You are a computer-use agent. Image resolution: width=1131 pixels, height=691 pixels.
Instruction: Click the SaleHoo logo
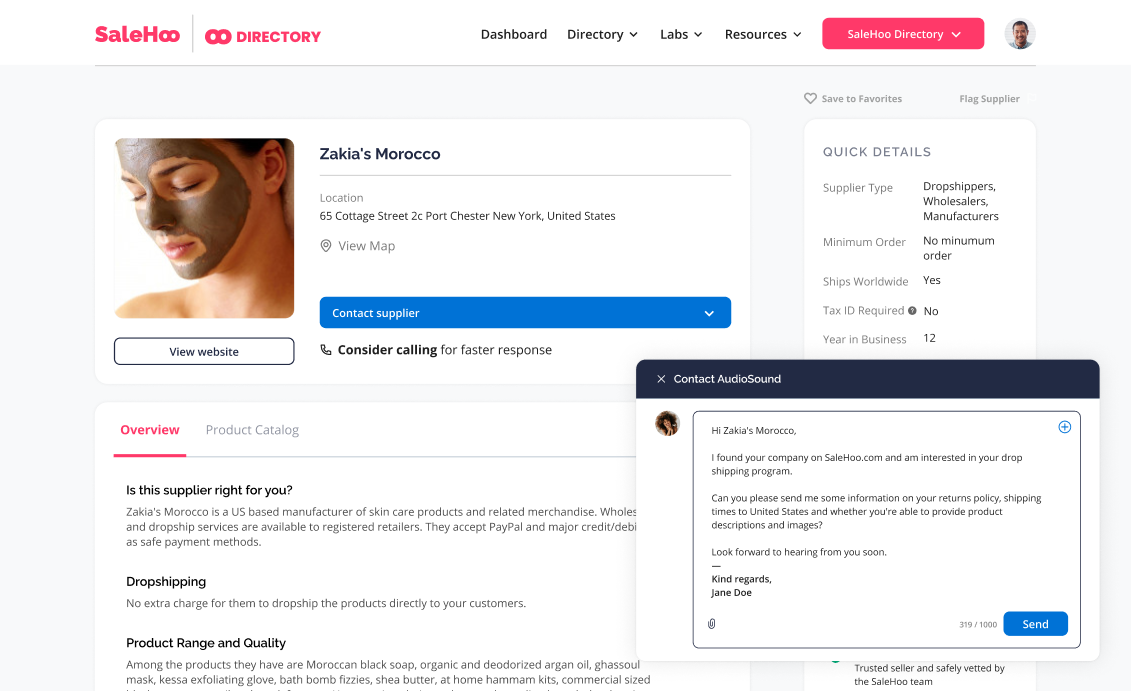(x=137, y=34)
